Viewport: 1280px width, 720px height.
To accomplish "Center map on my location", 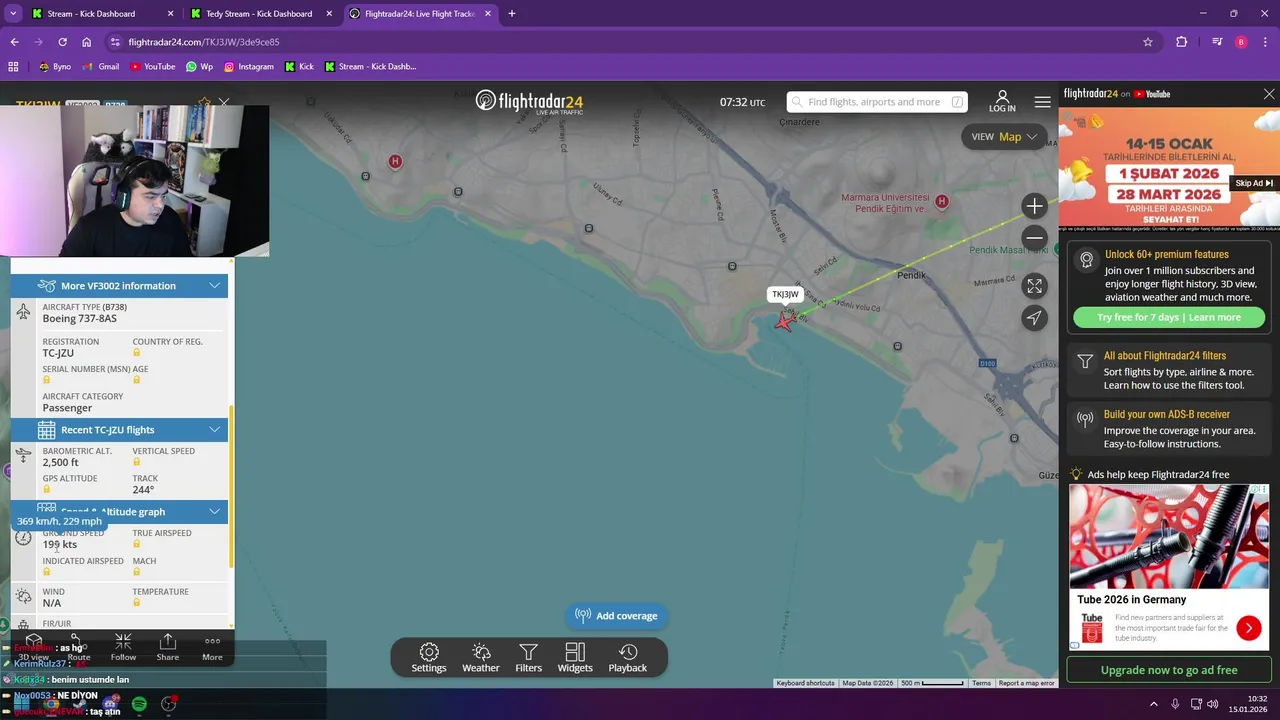I will [1034, 318].
